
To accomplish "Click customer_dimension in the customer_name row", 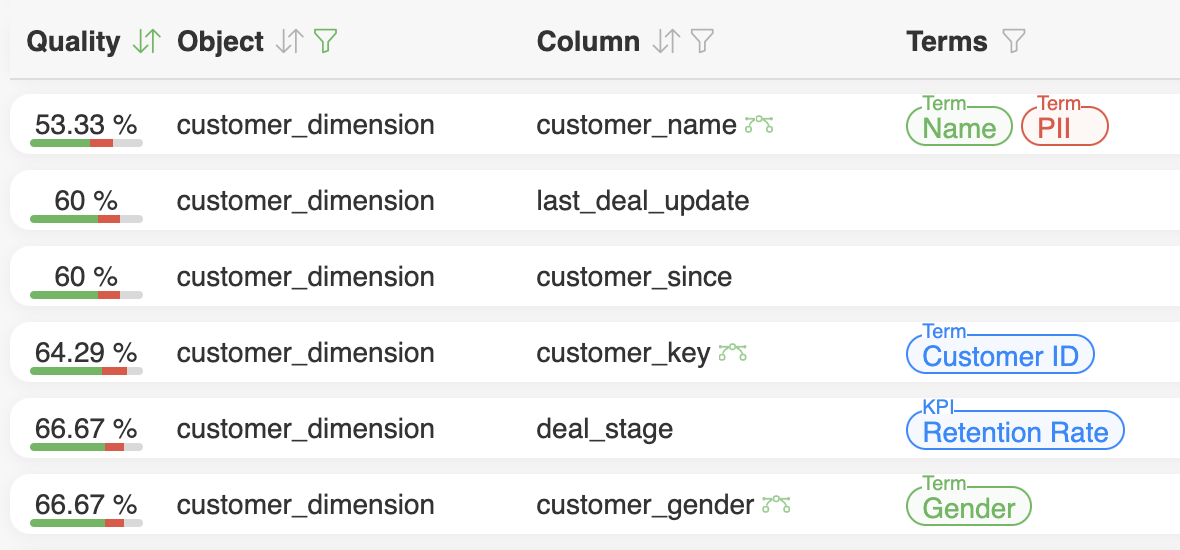I will [x=305, y=125].
